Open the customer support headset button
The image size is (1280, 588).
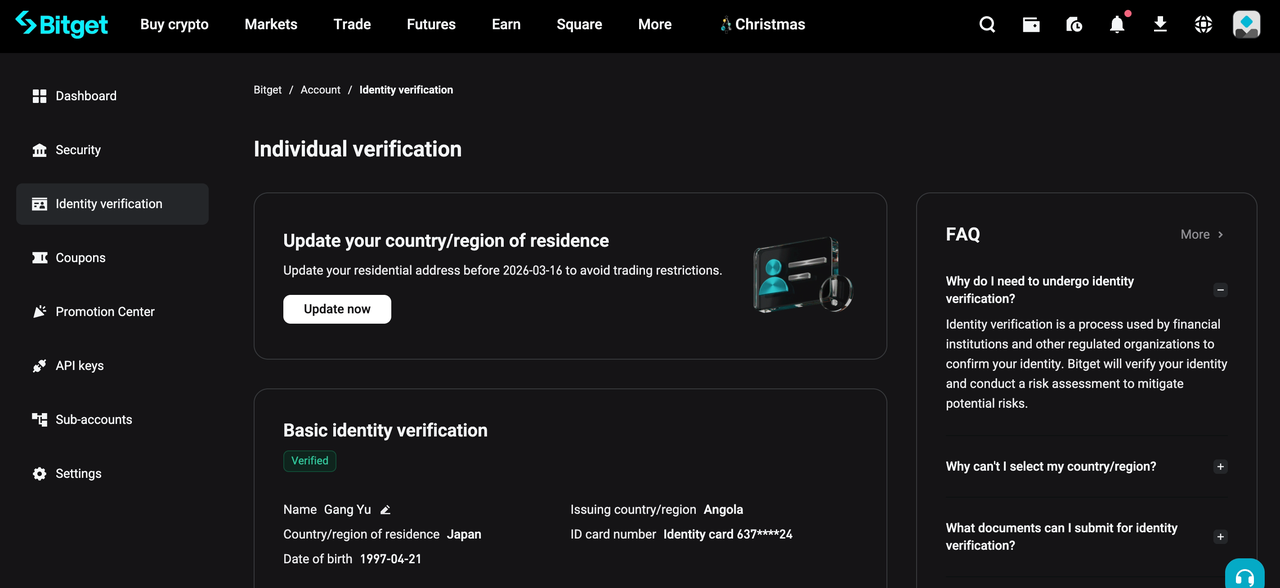coord(1244,577)
